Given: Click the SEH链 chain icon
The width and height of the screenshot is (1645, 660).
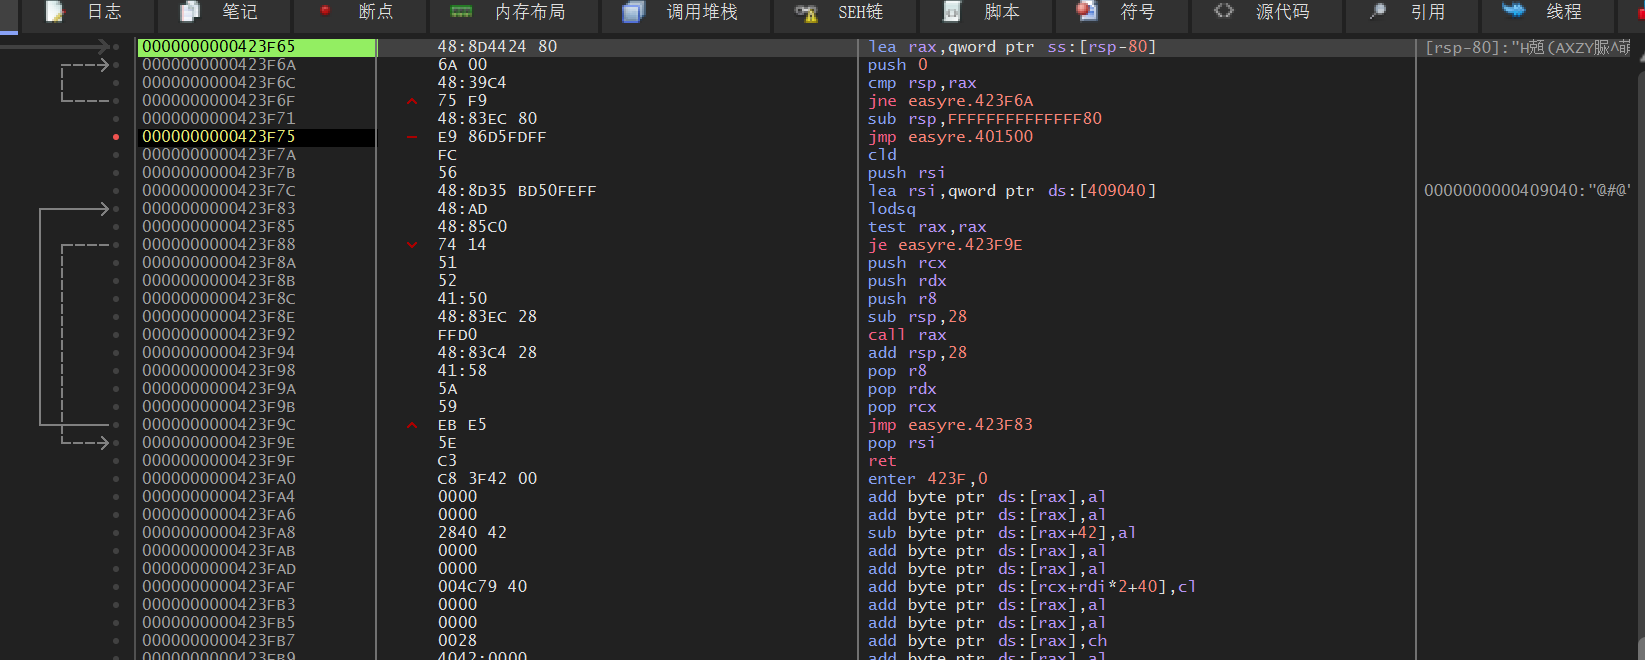Looking at the screenshot, I should [x=806, y=12].
